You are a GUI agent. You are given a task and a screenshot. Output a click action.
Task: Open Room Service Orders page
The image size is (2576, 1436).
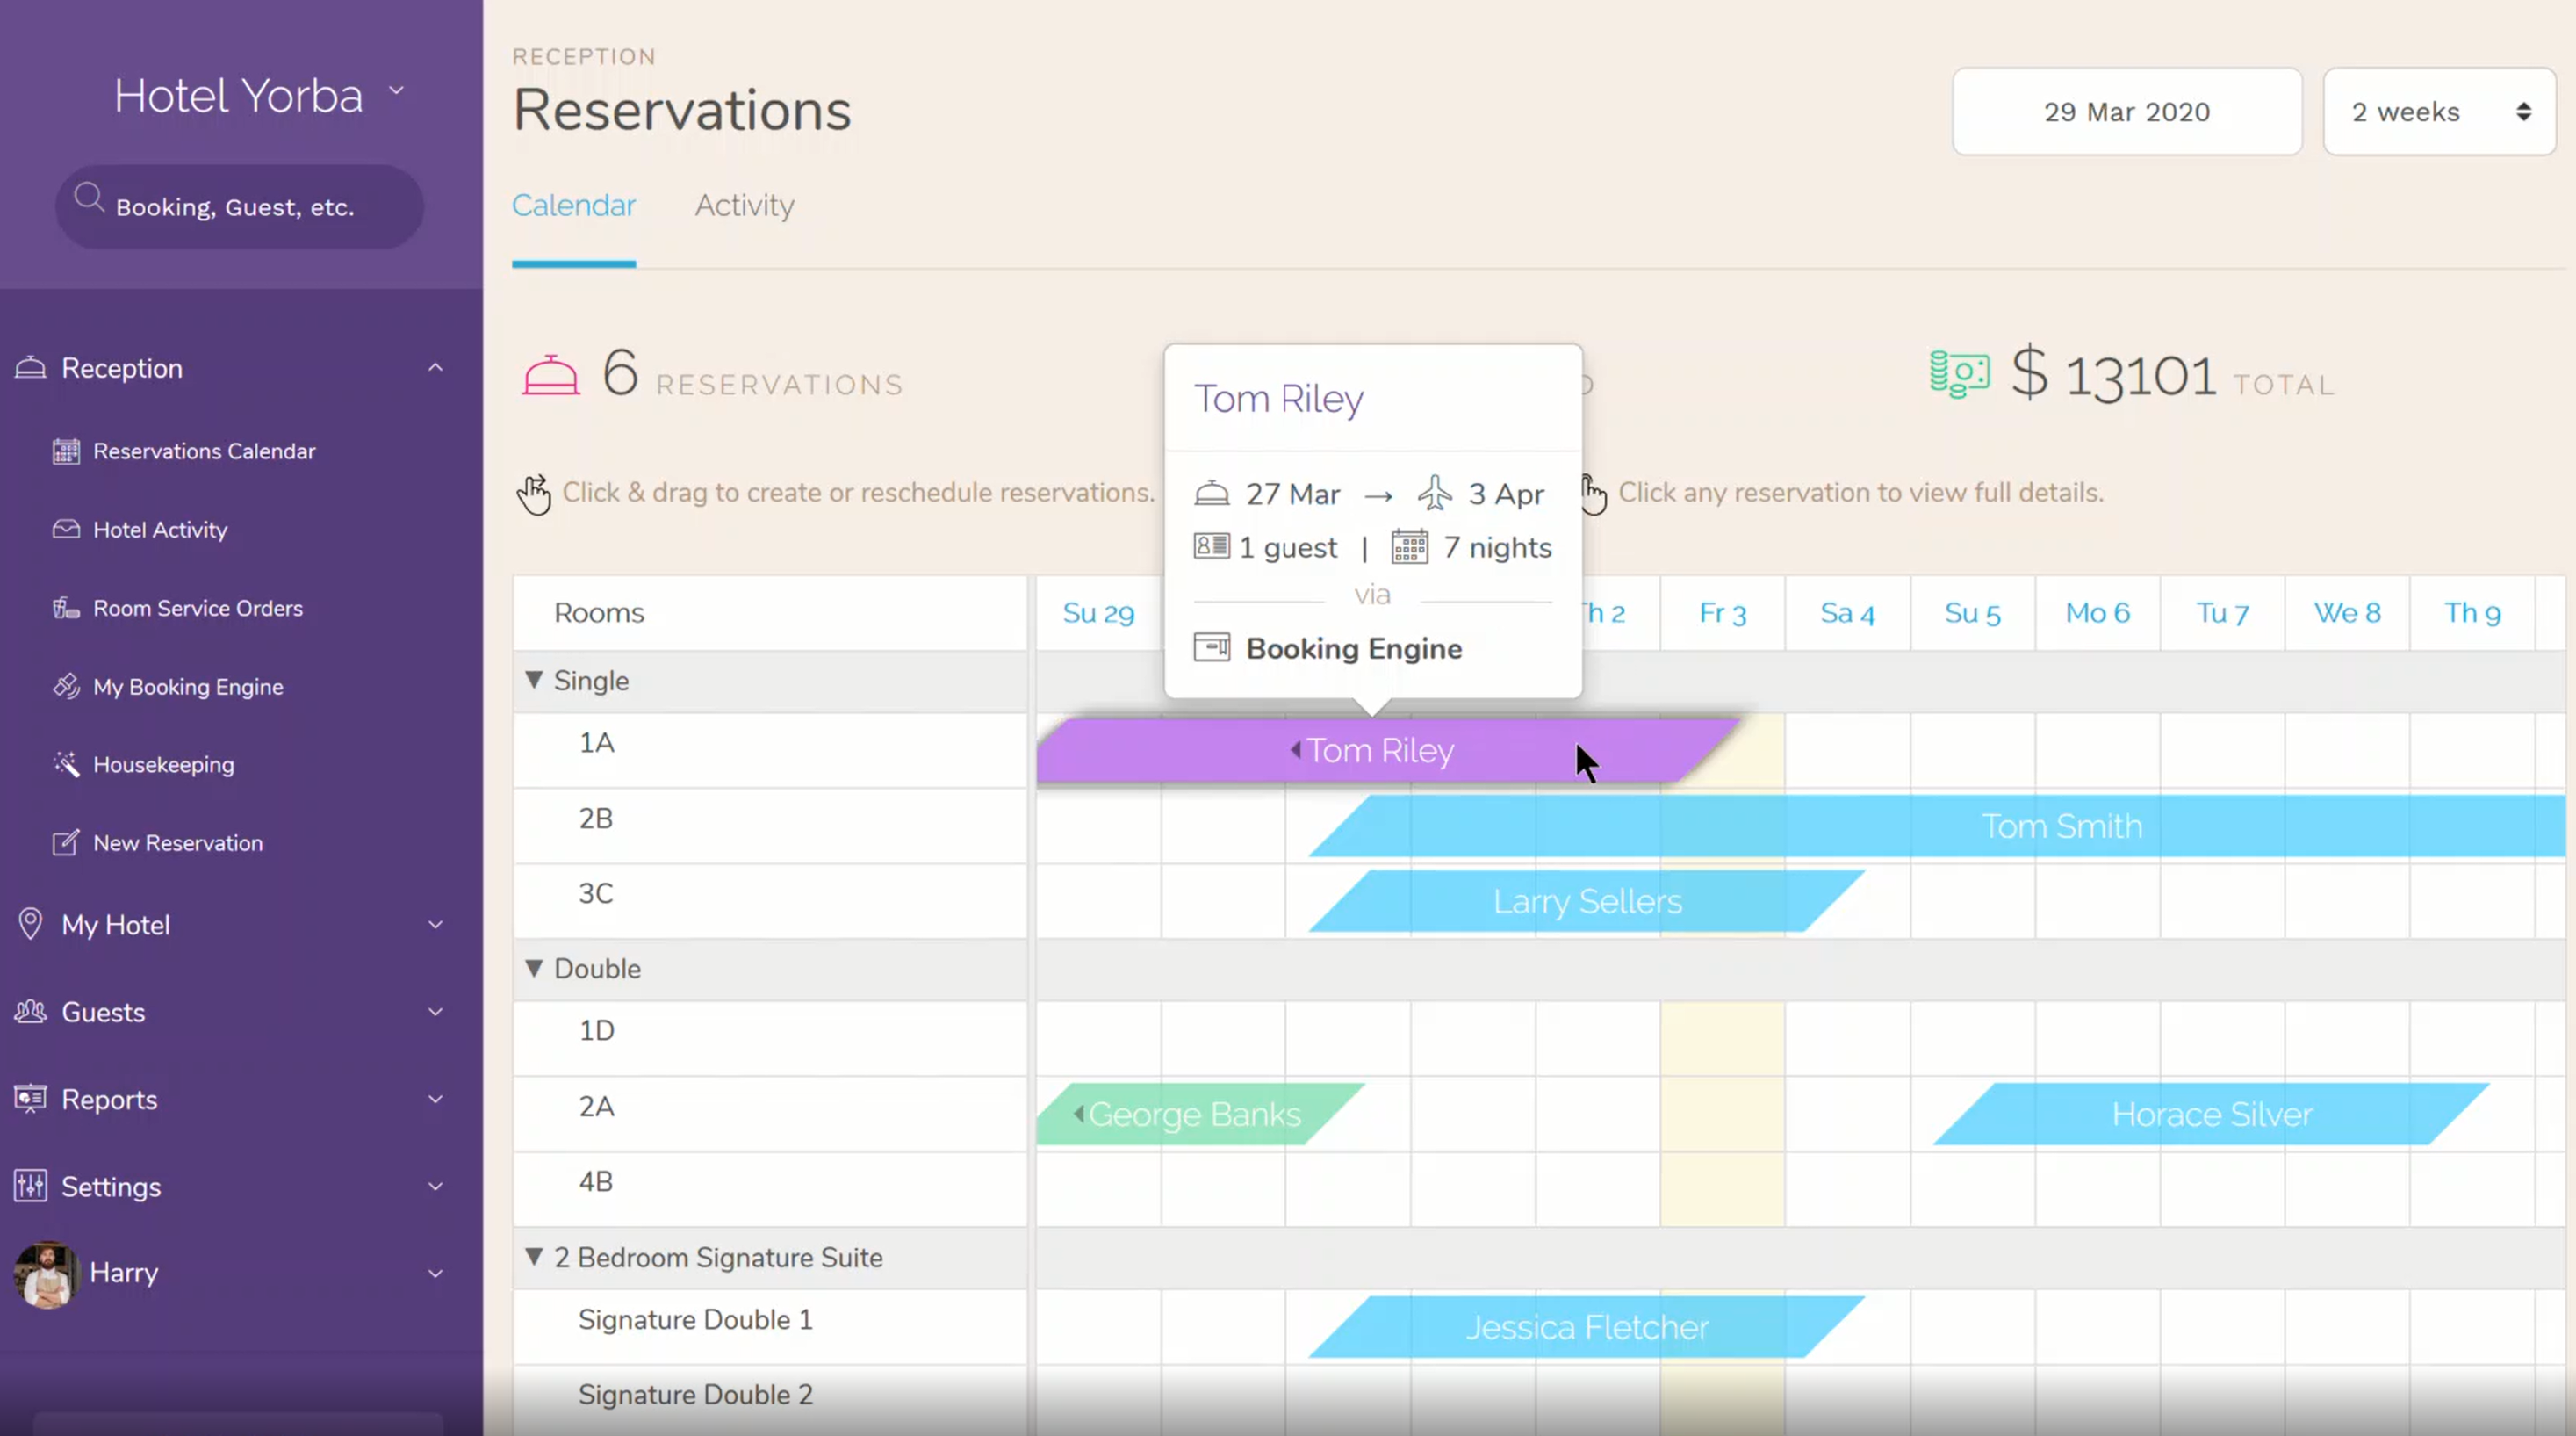[x=198, y=608]
